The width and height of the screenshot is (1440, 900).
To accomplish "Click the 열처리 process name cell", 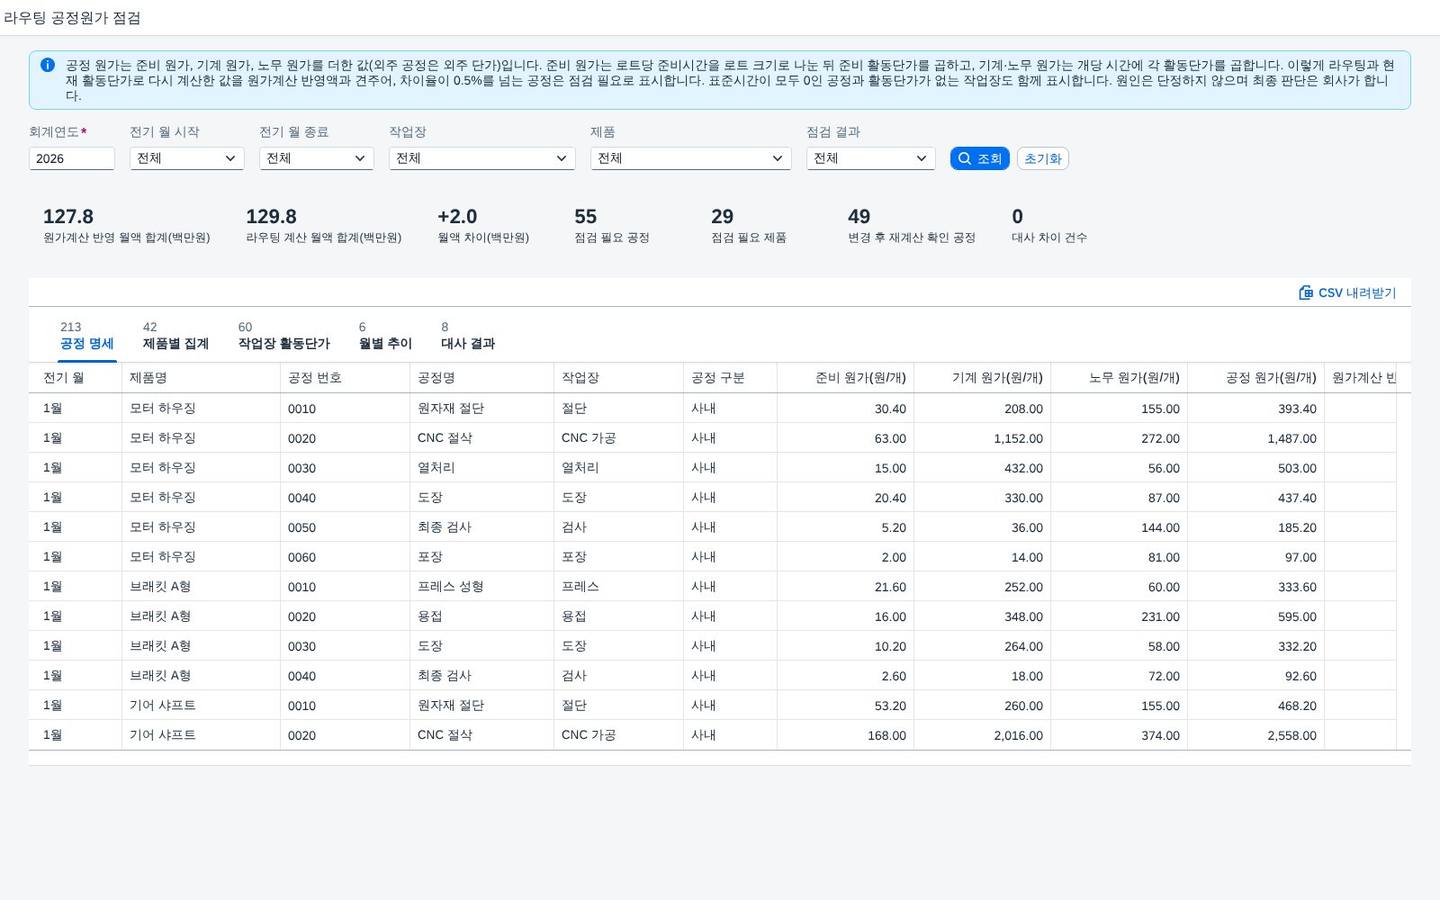I will (482, 468).
